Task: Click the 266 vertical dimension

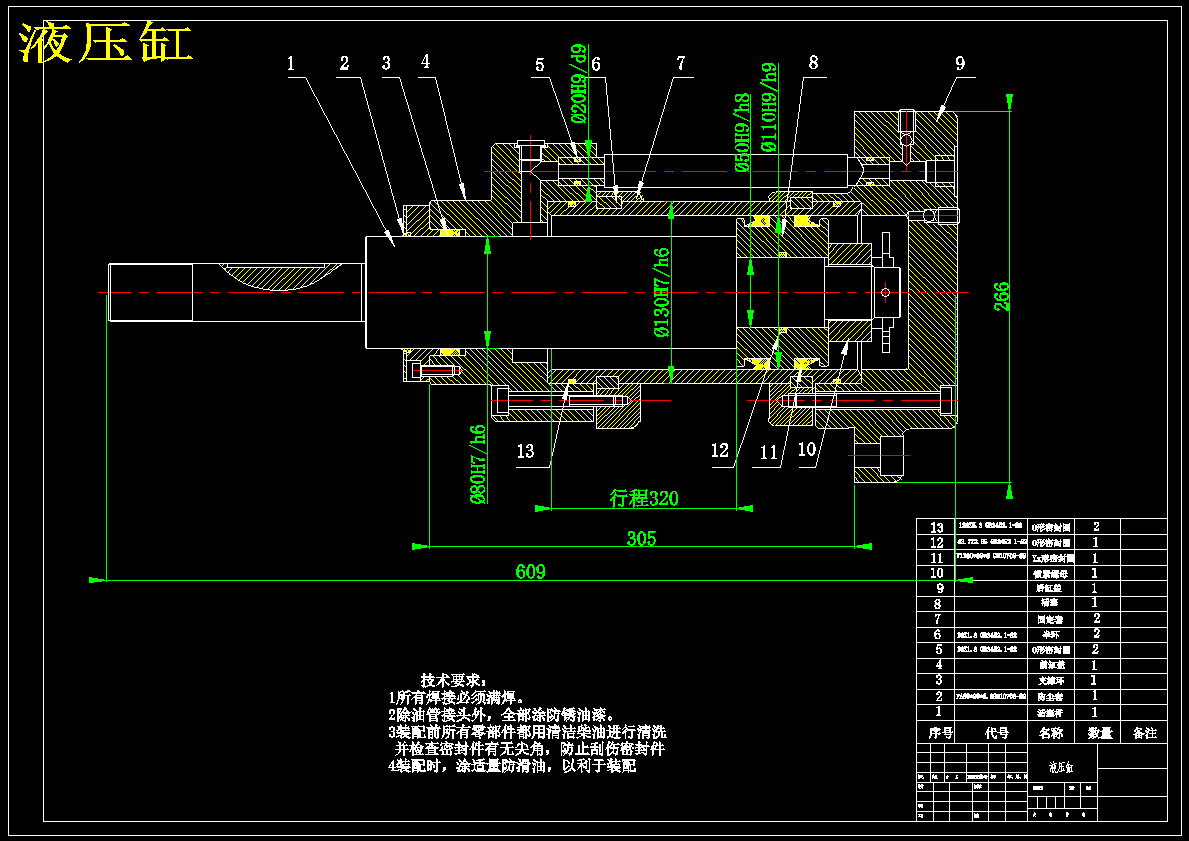Action: pos(1002,297)
